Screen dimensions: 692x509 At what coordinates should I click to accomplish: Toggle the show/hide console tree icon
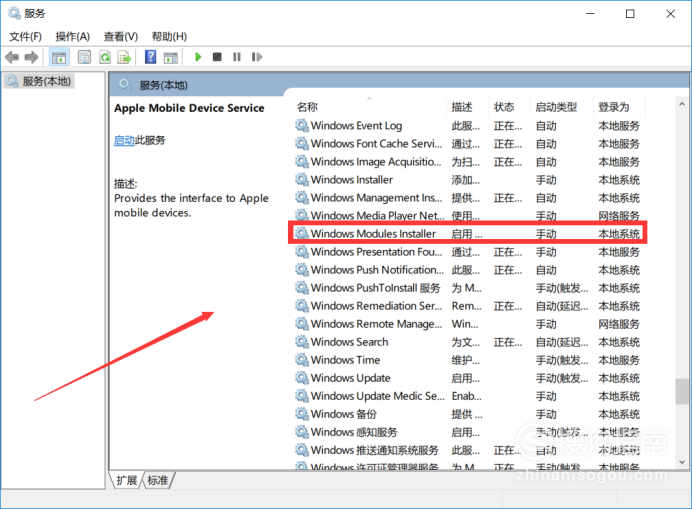tap(59, 57)
